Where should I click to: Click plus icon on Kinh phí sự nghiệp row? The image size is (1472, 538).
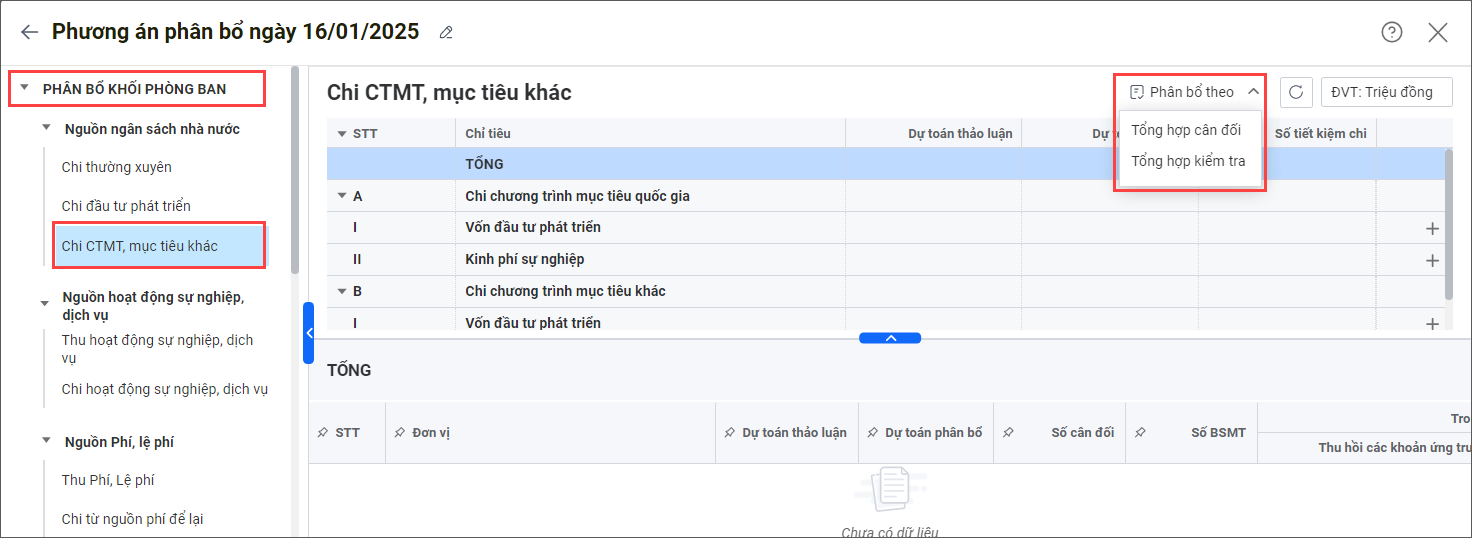(1432, 260)
